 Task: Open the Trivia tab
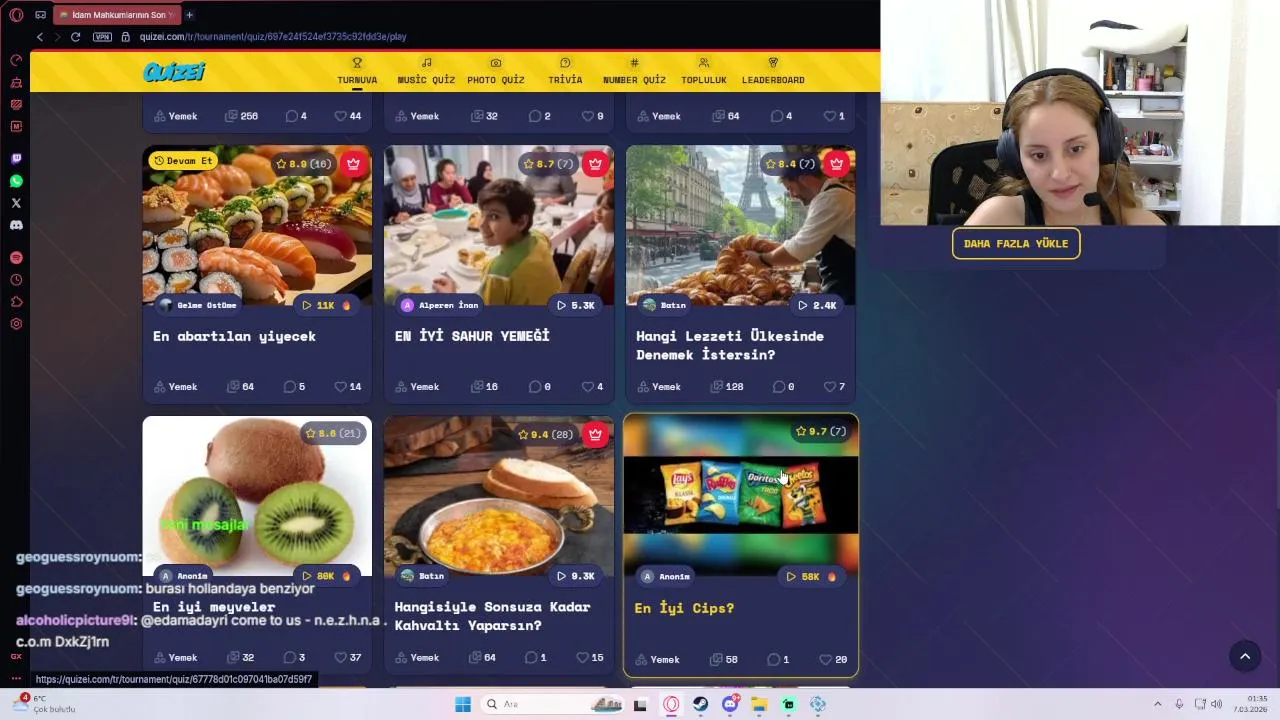tap(565, 71)
